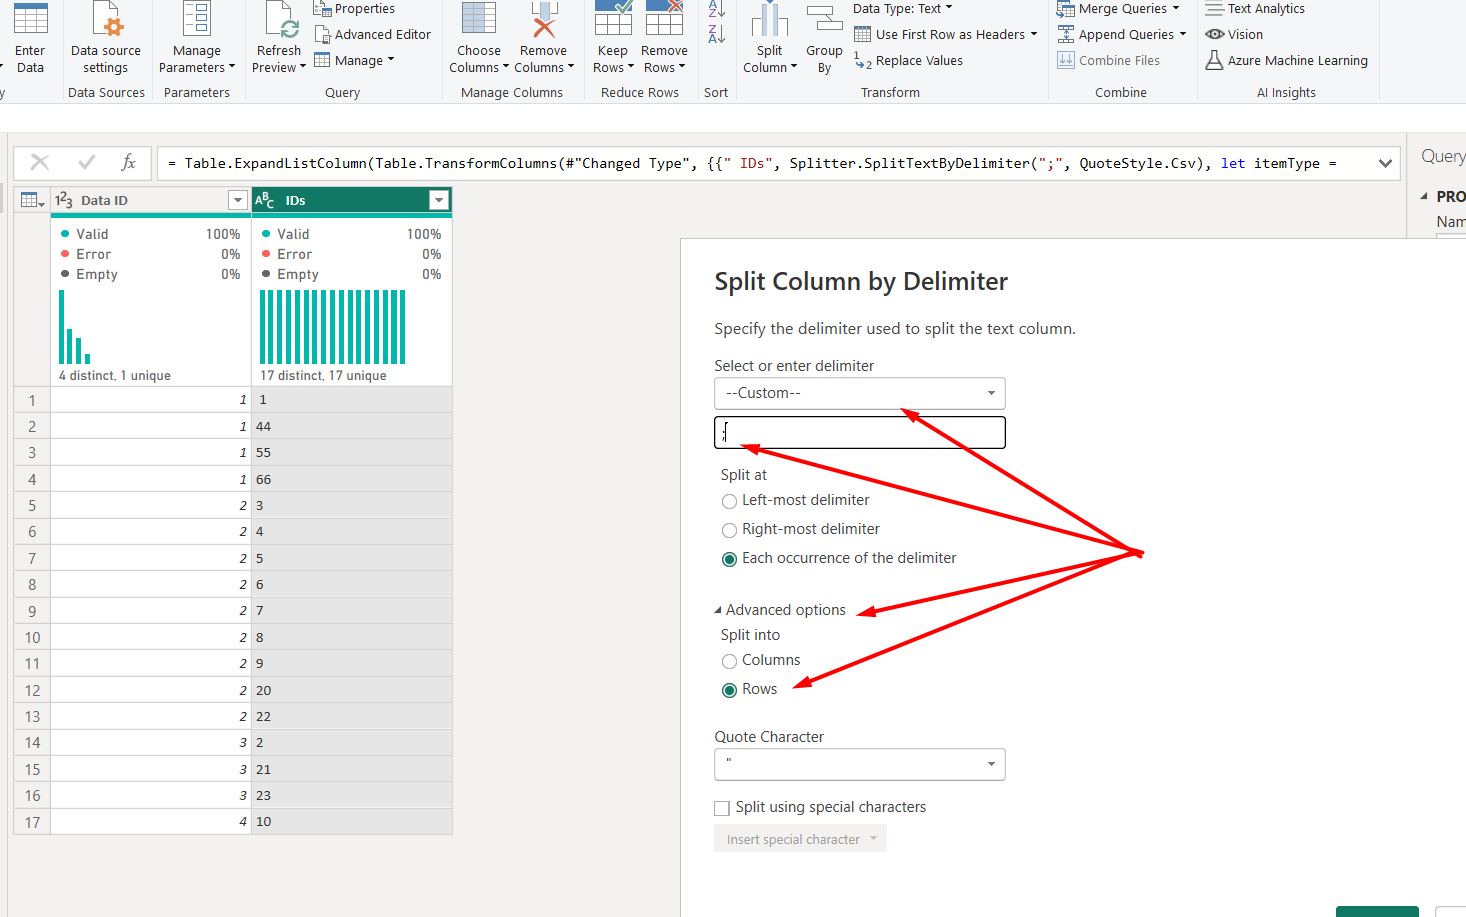
Task: Open the table corner menu icon
Action: (33, 200)
